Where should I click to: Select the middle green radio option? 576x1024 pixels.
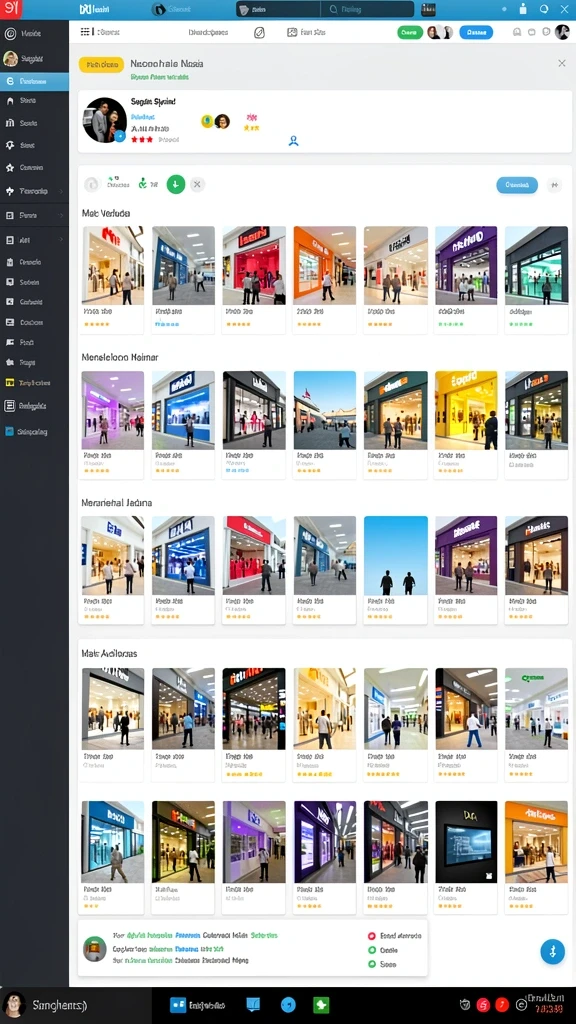click(372, 950)
